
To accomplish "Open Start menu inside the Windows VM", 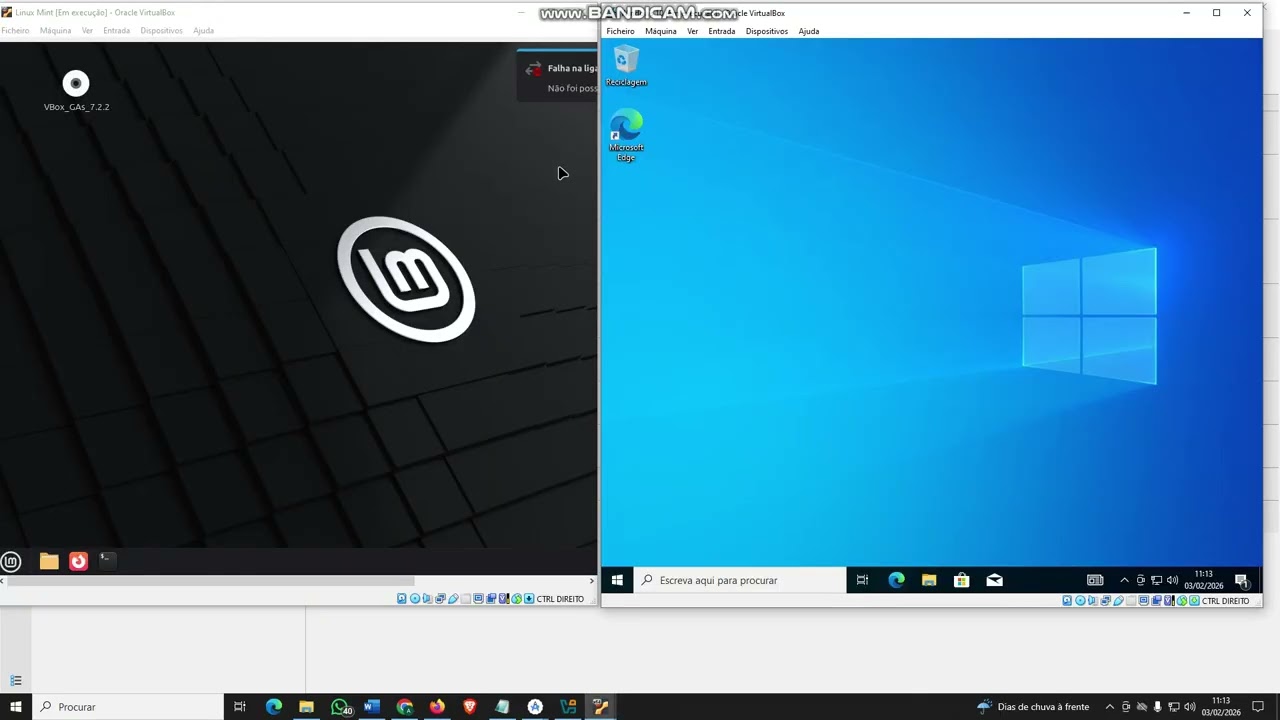I will (x=617, y=580).
